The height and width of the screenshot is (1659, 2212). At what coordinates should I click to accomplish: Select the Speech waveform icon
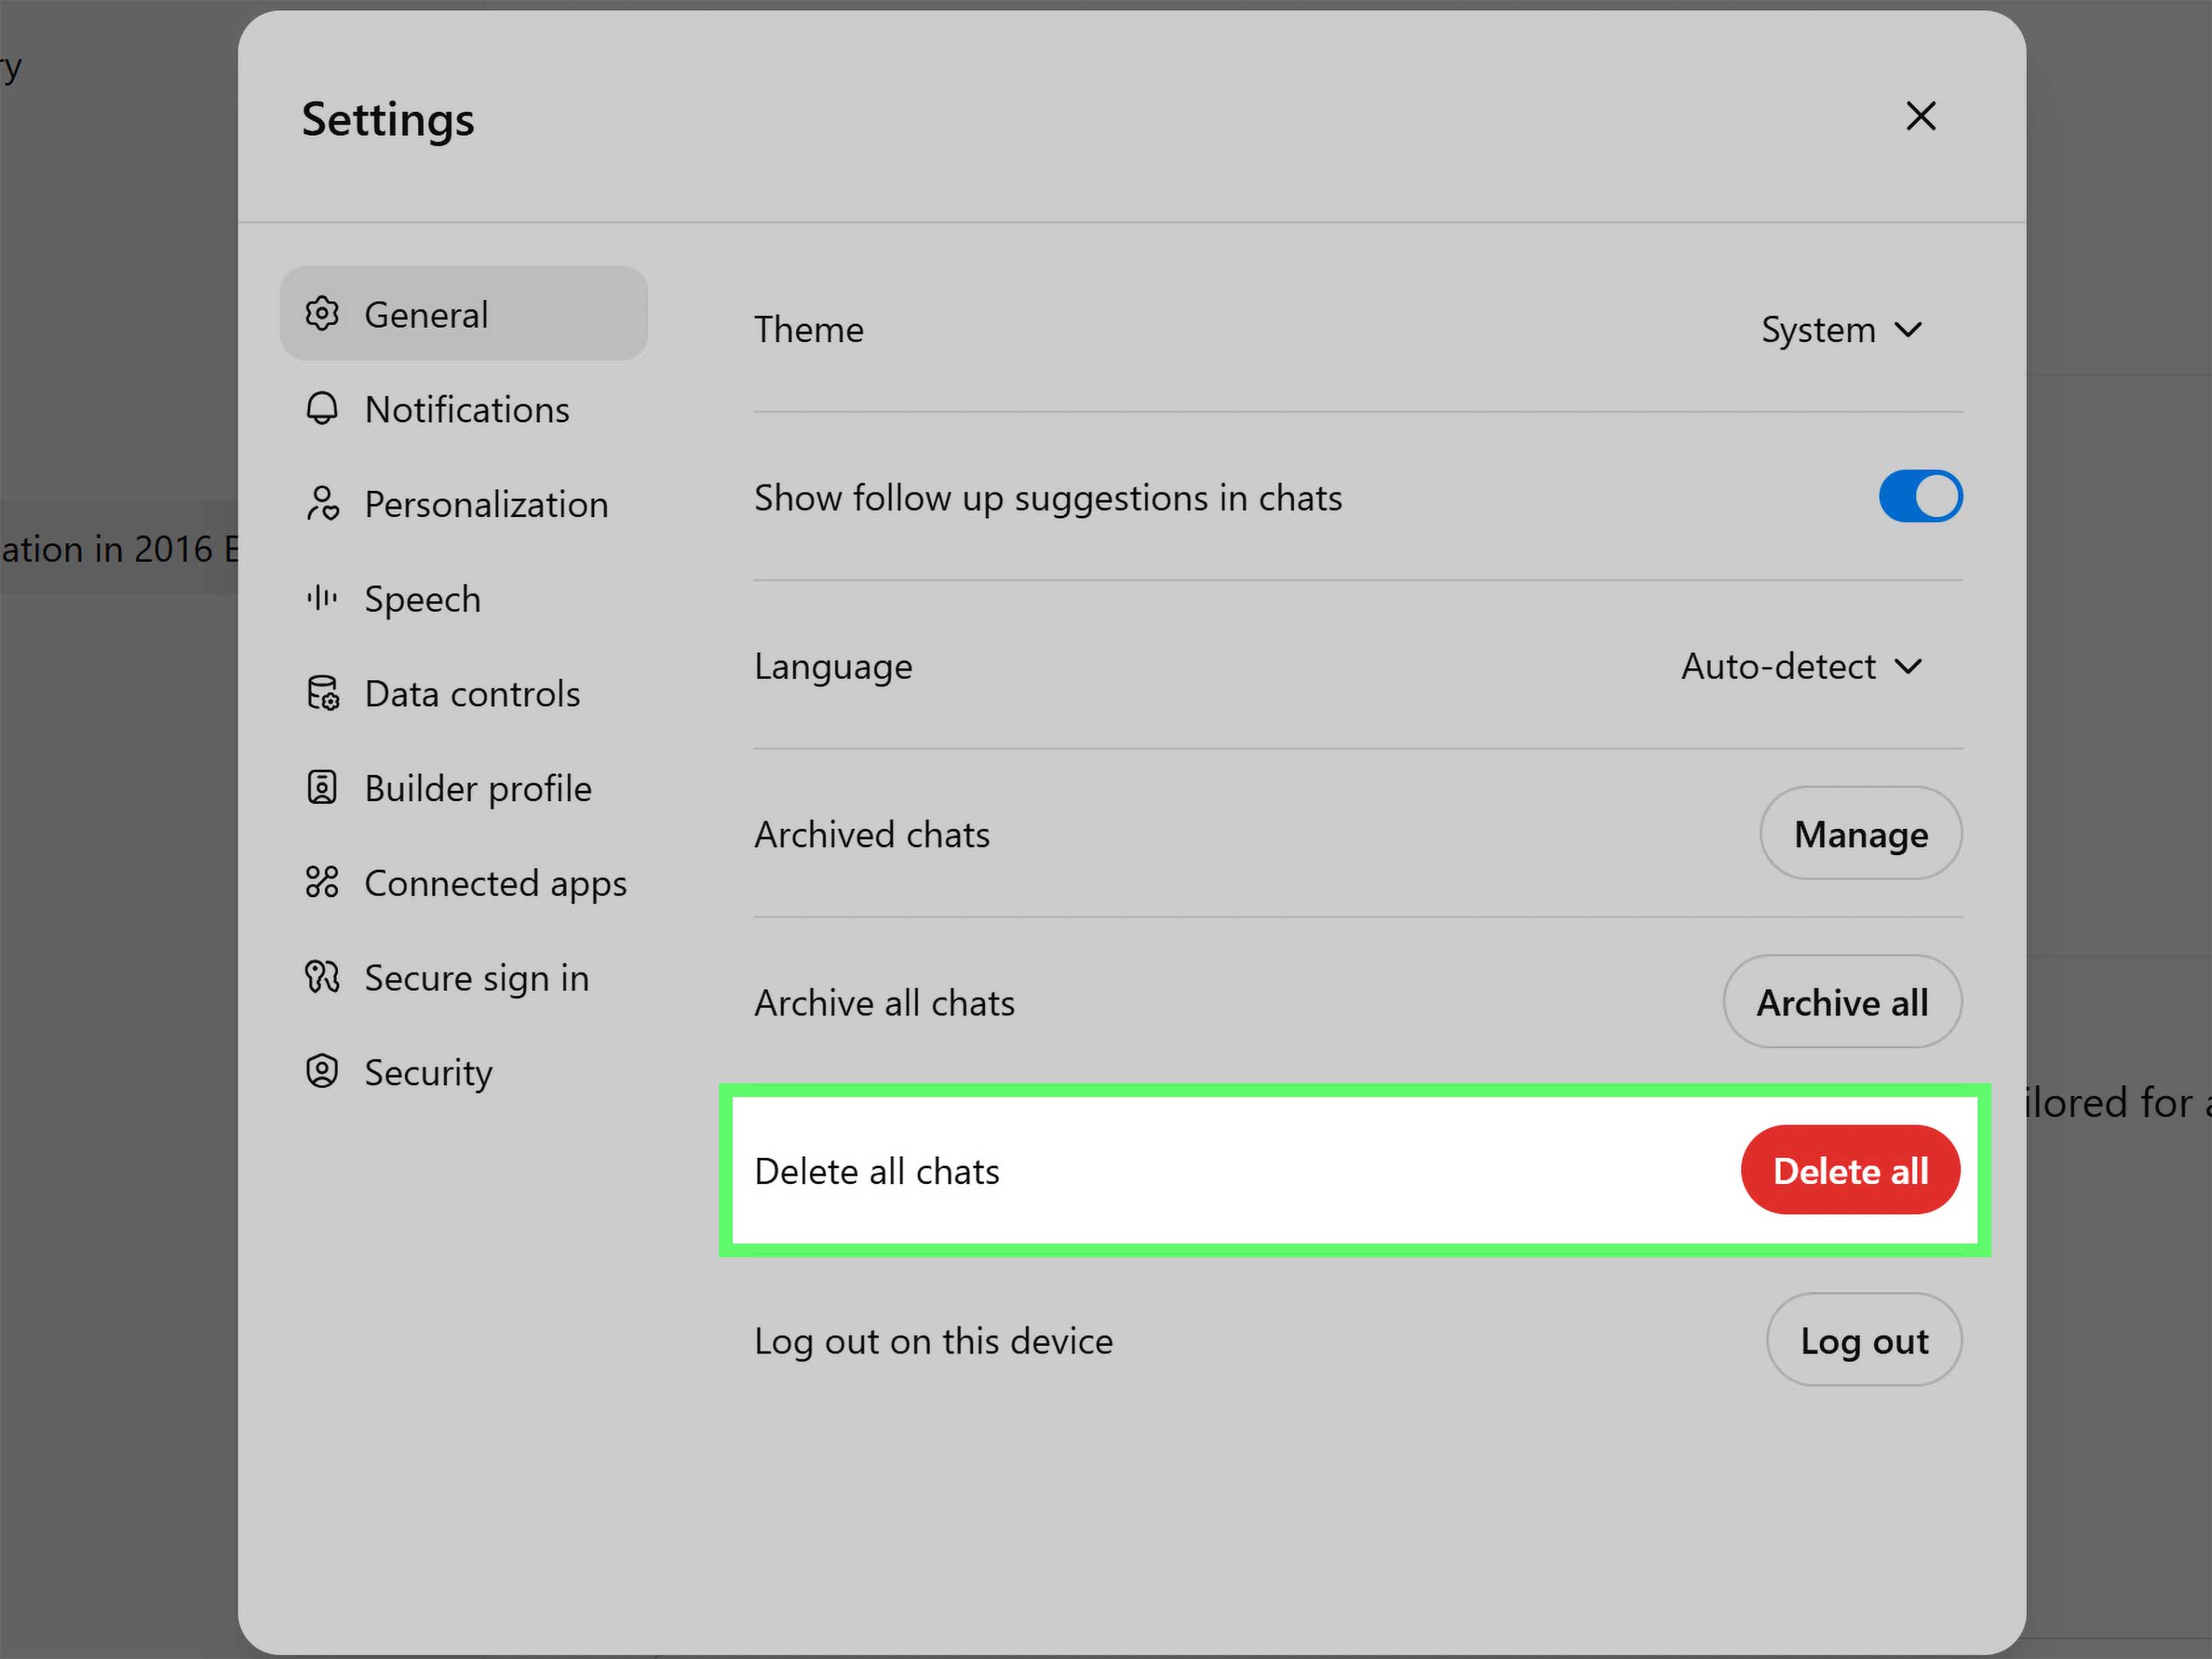coord(322,598)
